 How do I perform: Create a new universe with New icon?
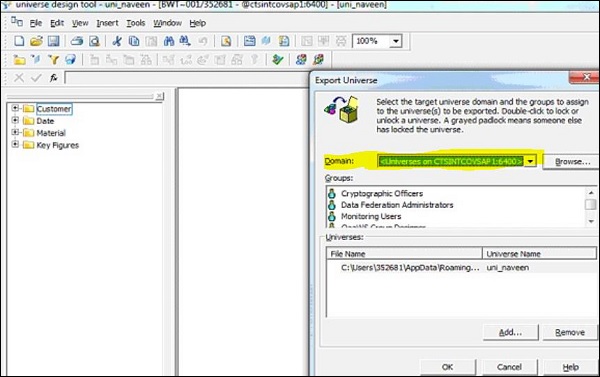19,41
